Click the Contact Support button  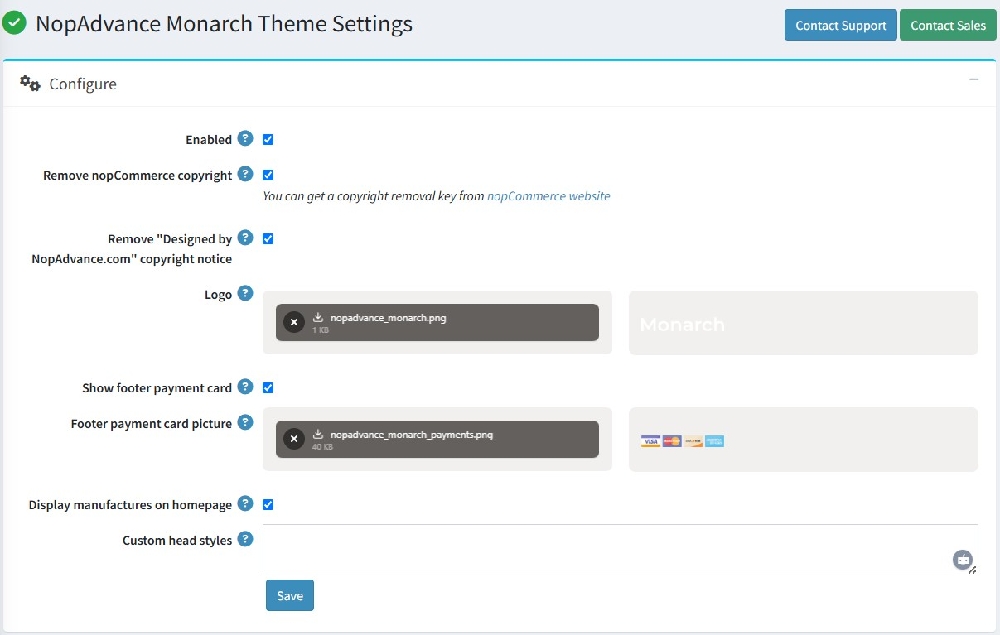[x=840, y=25]
